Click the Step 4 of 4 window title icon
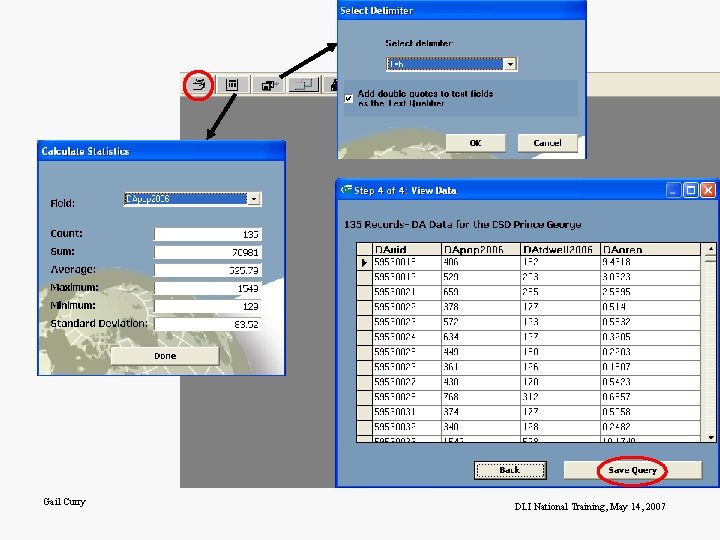The image size is (720, 540). click(x=346, y=190)
